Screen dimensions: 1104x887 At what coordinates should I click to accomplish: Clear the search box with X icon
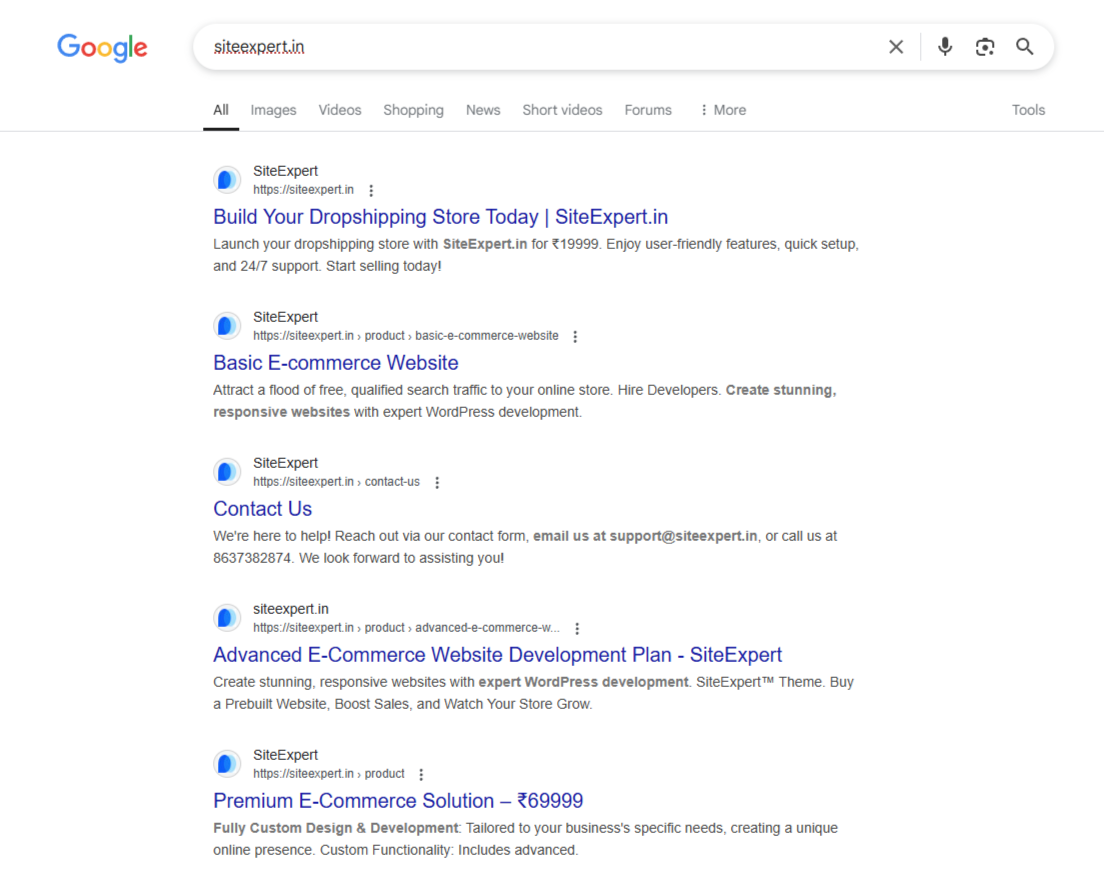point(896,47)
